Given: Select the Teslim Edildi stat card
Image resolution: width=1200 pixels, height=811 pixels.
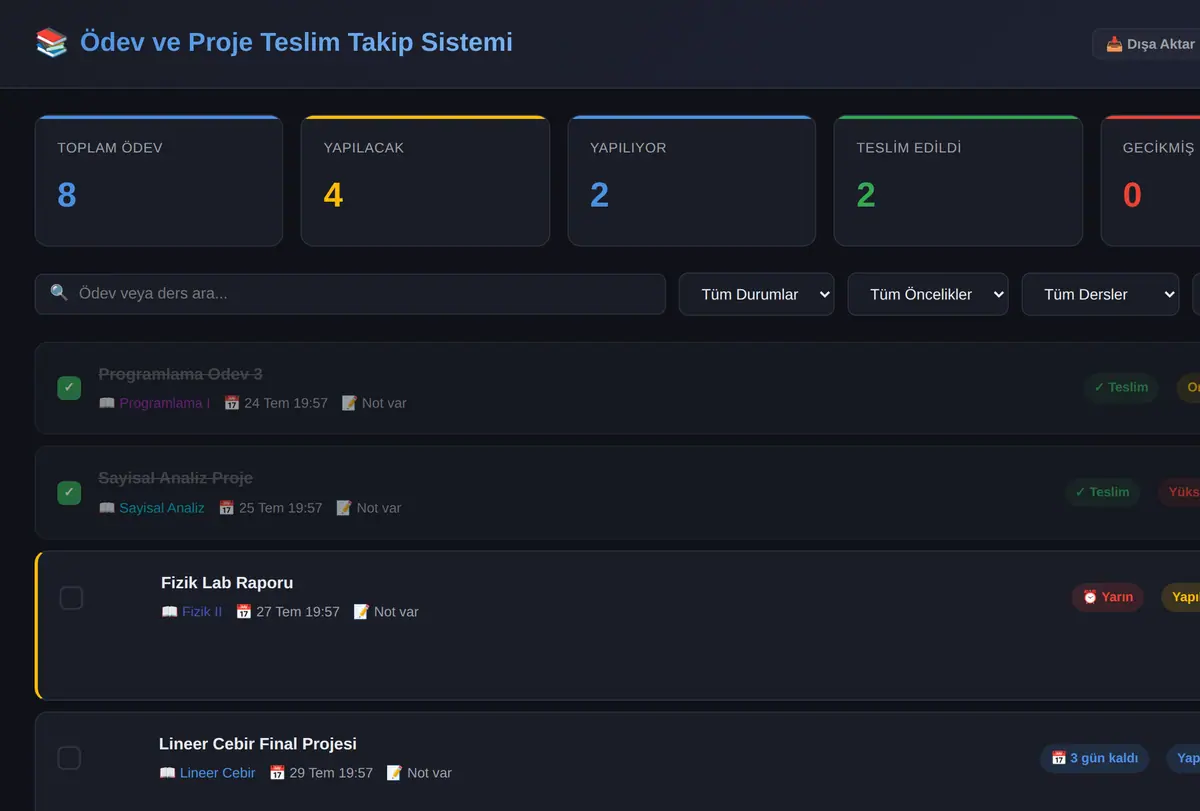Looking at the screenshot, I should click(958, 181).
